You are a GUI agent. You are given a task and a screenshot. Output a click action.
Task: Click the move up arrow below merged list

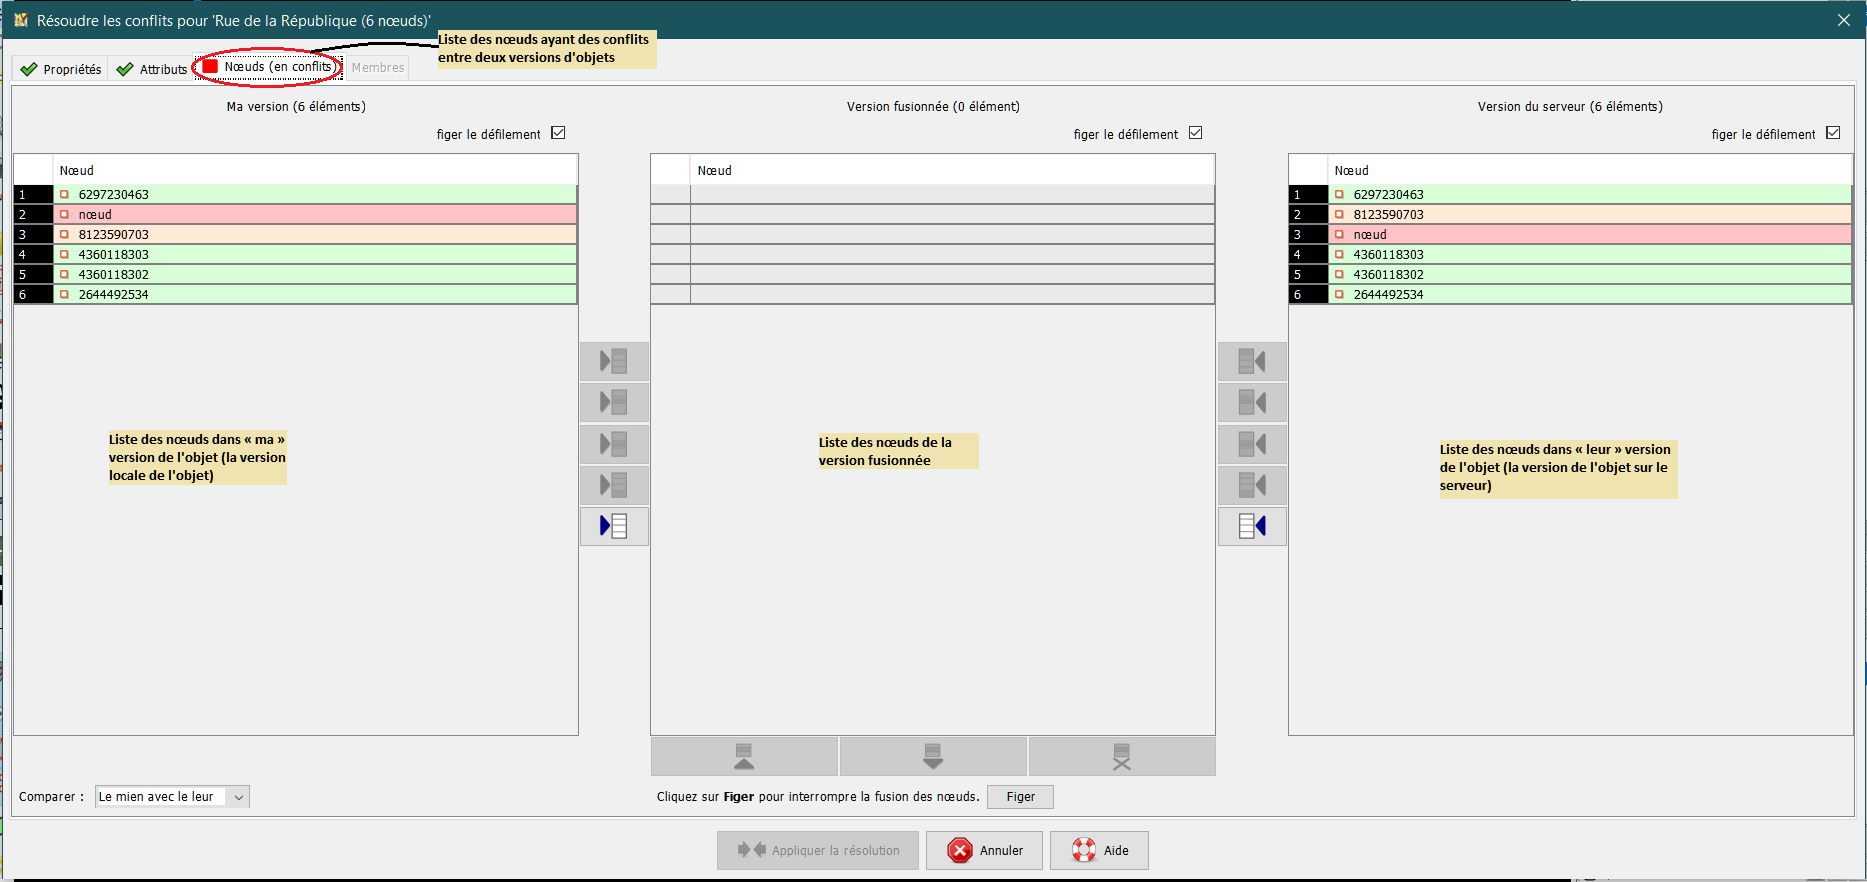pos(744,757)
